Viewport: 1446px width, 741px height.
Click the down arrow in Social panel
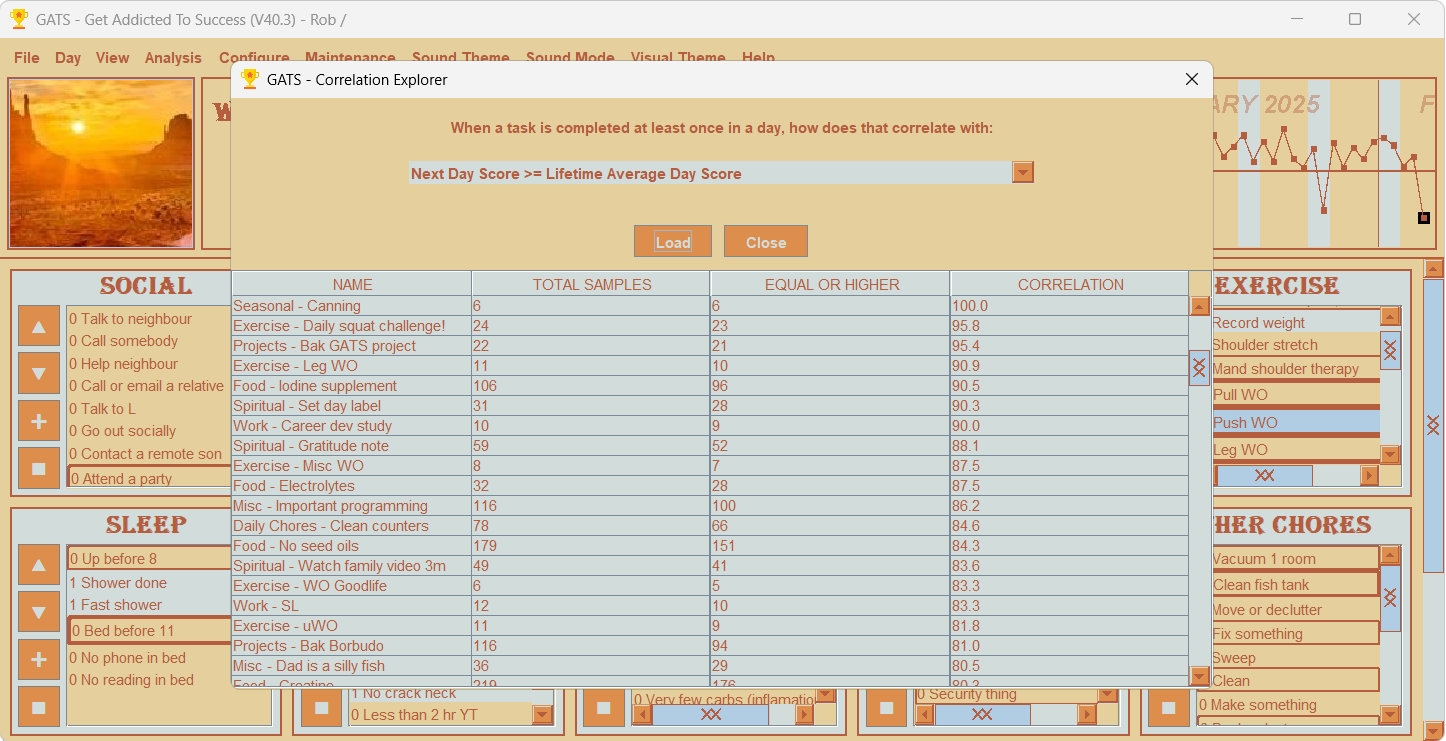click(39, 374)
